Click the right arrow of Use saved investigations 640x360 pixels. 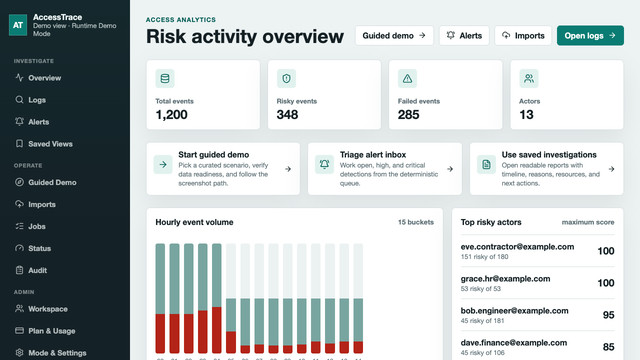[x=611, y=169]
